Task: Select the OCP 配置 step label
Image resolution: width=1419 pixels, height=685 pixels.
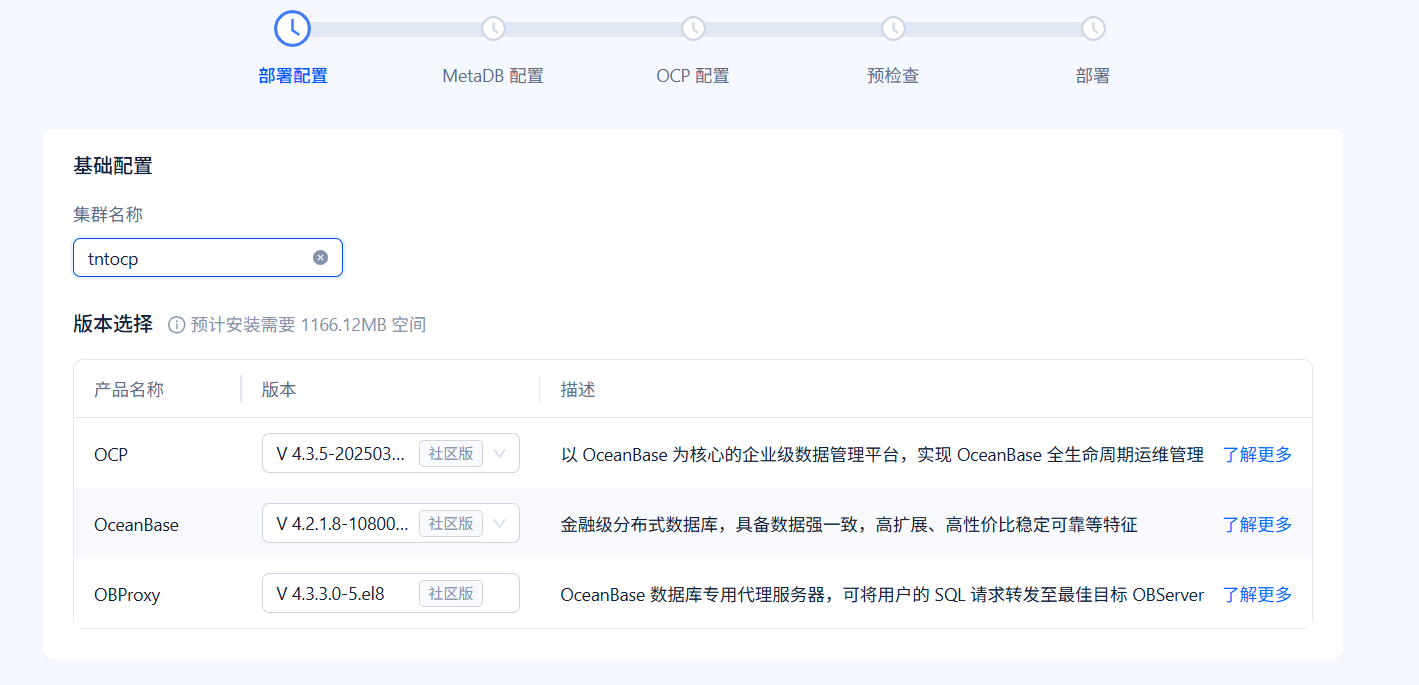Action: point(693,76)
